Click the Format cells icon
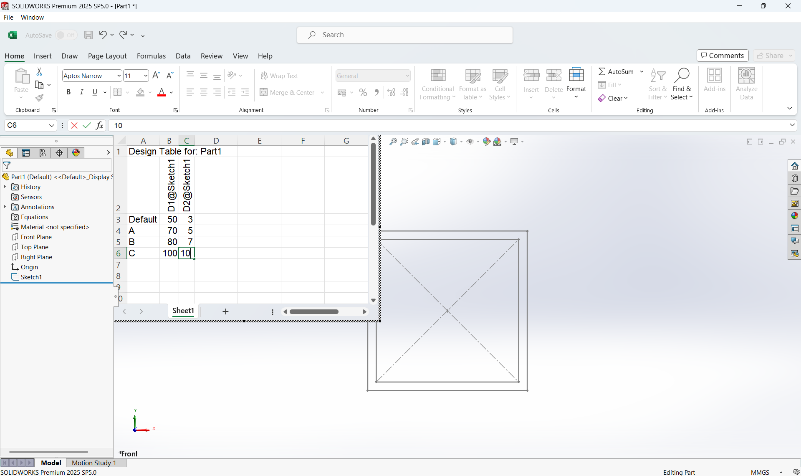This screenshot has width=801, height=476. [x=576, y=76]
